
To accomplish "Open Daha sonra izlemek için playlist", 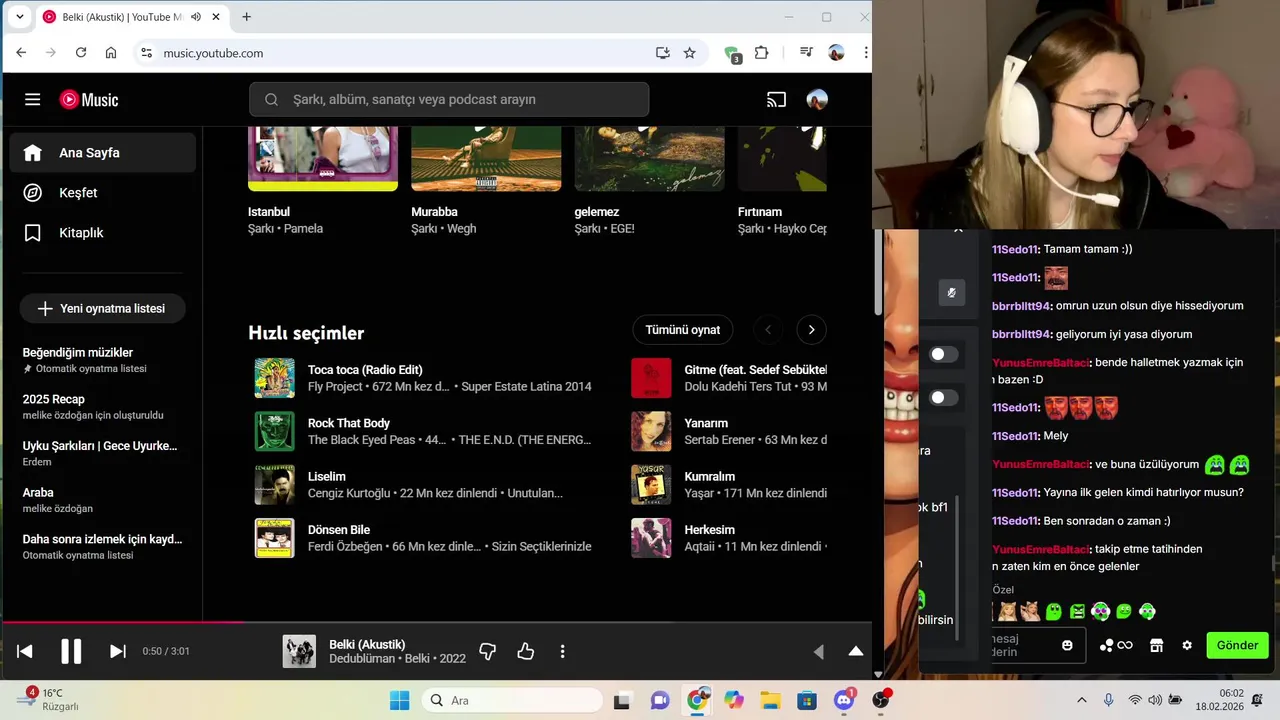I will 102,547.
